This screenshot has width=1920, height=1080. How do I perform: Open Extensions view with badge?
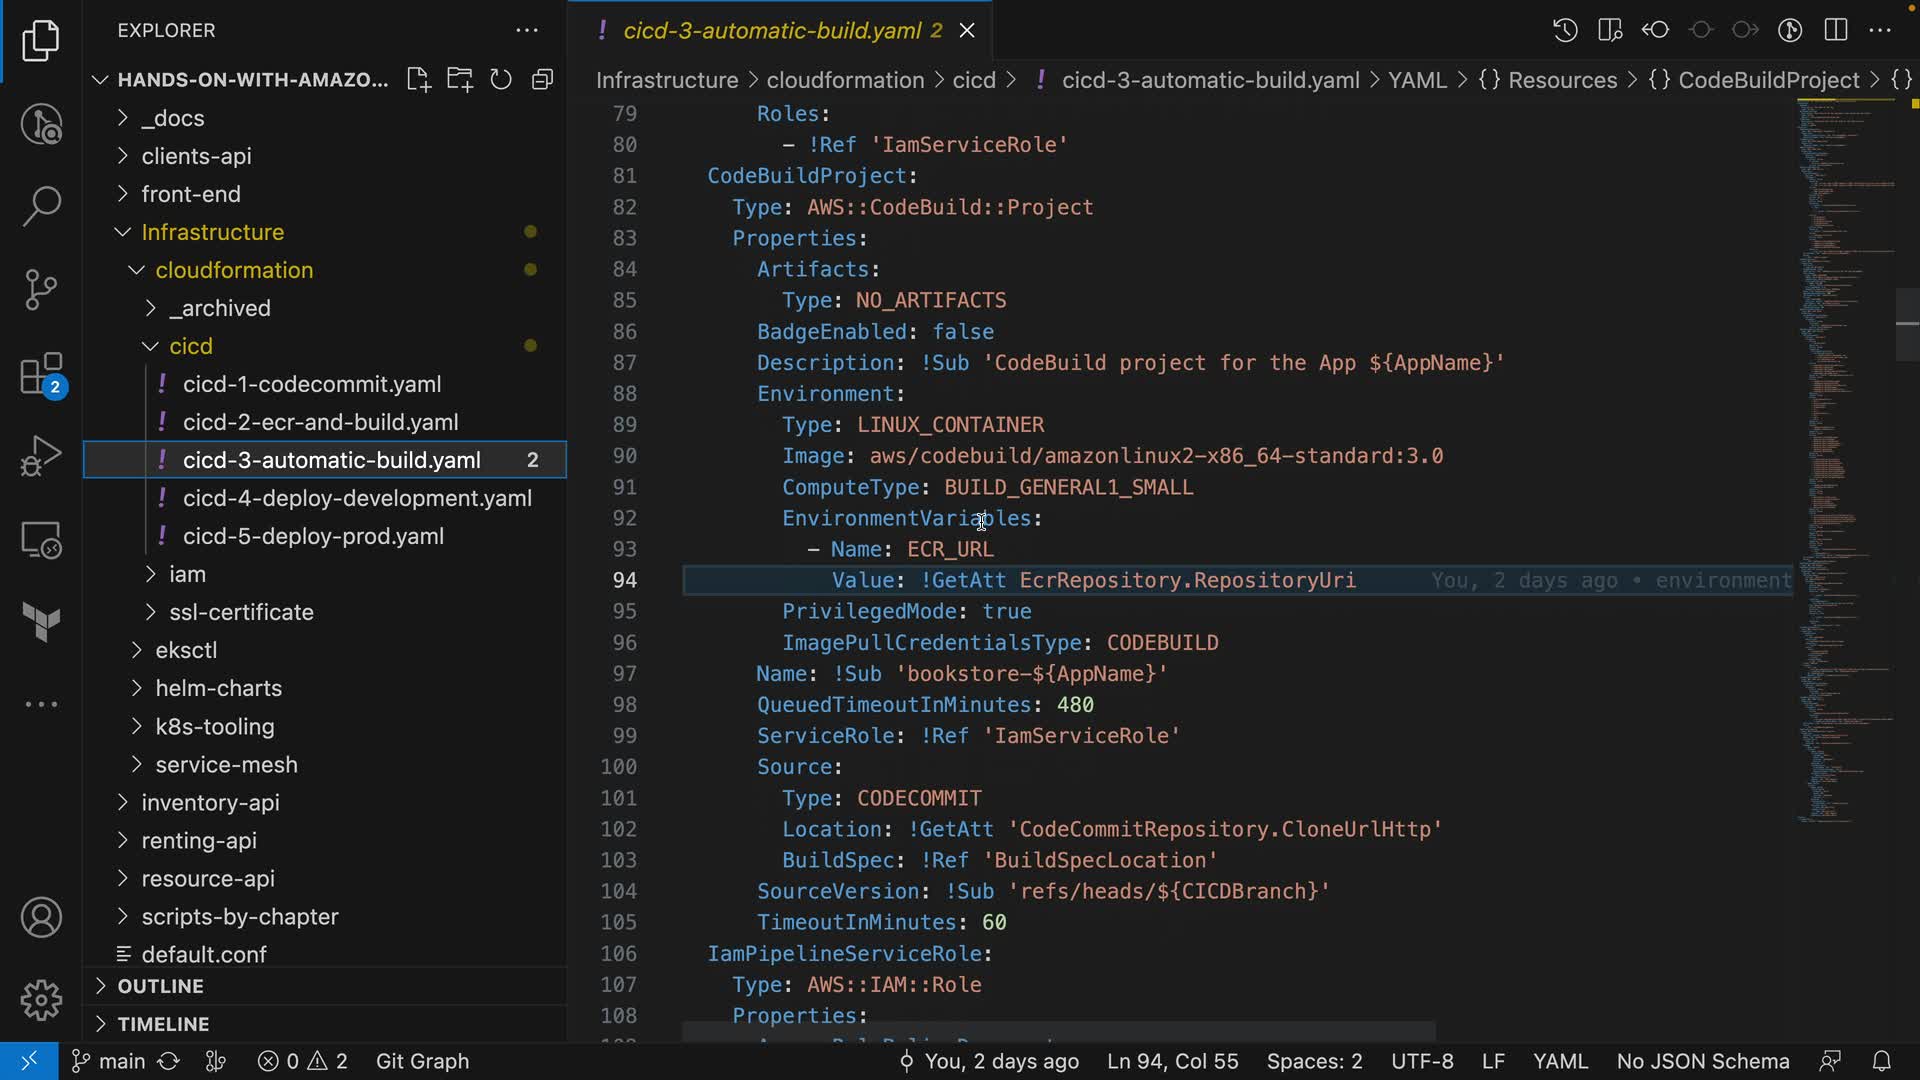[41, 375]
